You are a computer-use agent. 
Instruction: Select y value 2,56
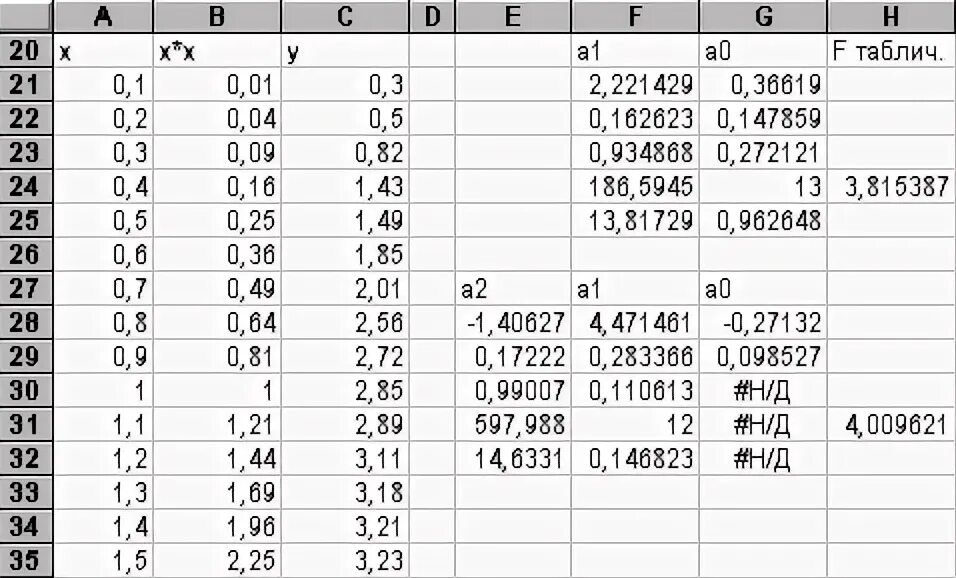tap(345, 323)
